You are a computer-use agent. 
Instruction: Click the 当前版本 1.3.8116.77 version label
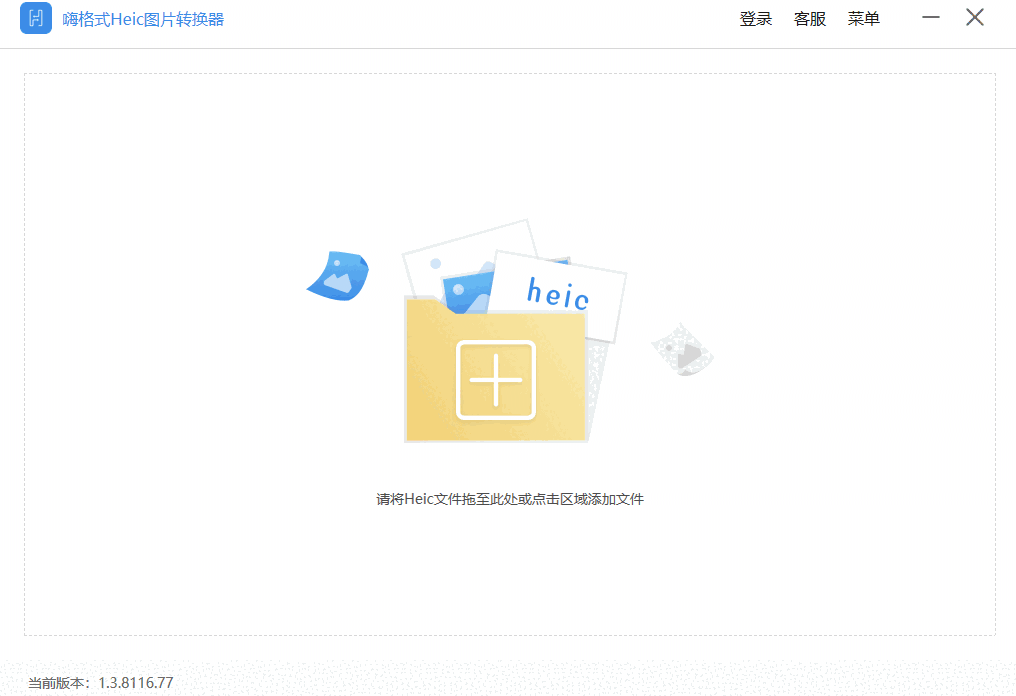[100, 683]
